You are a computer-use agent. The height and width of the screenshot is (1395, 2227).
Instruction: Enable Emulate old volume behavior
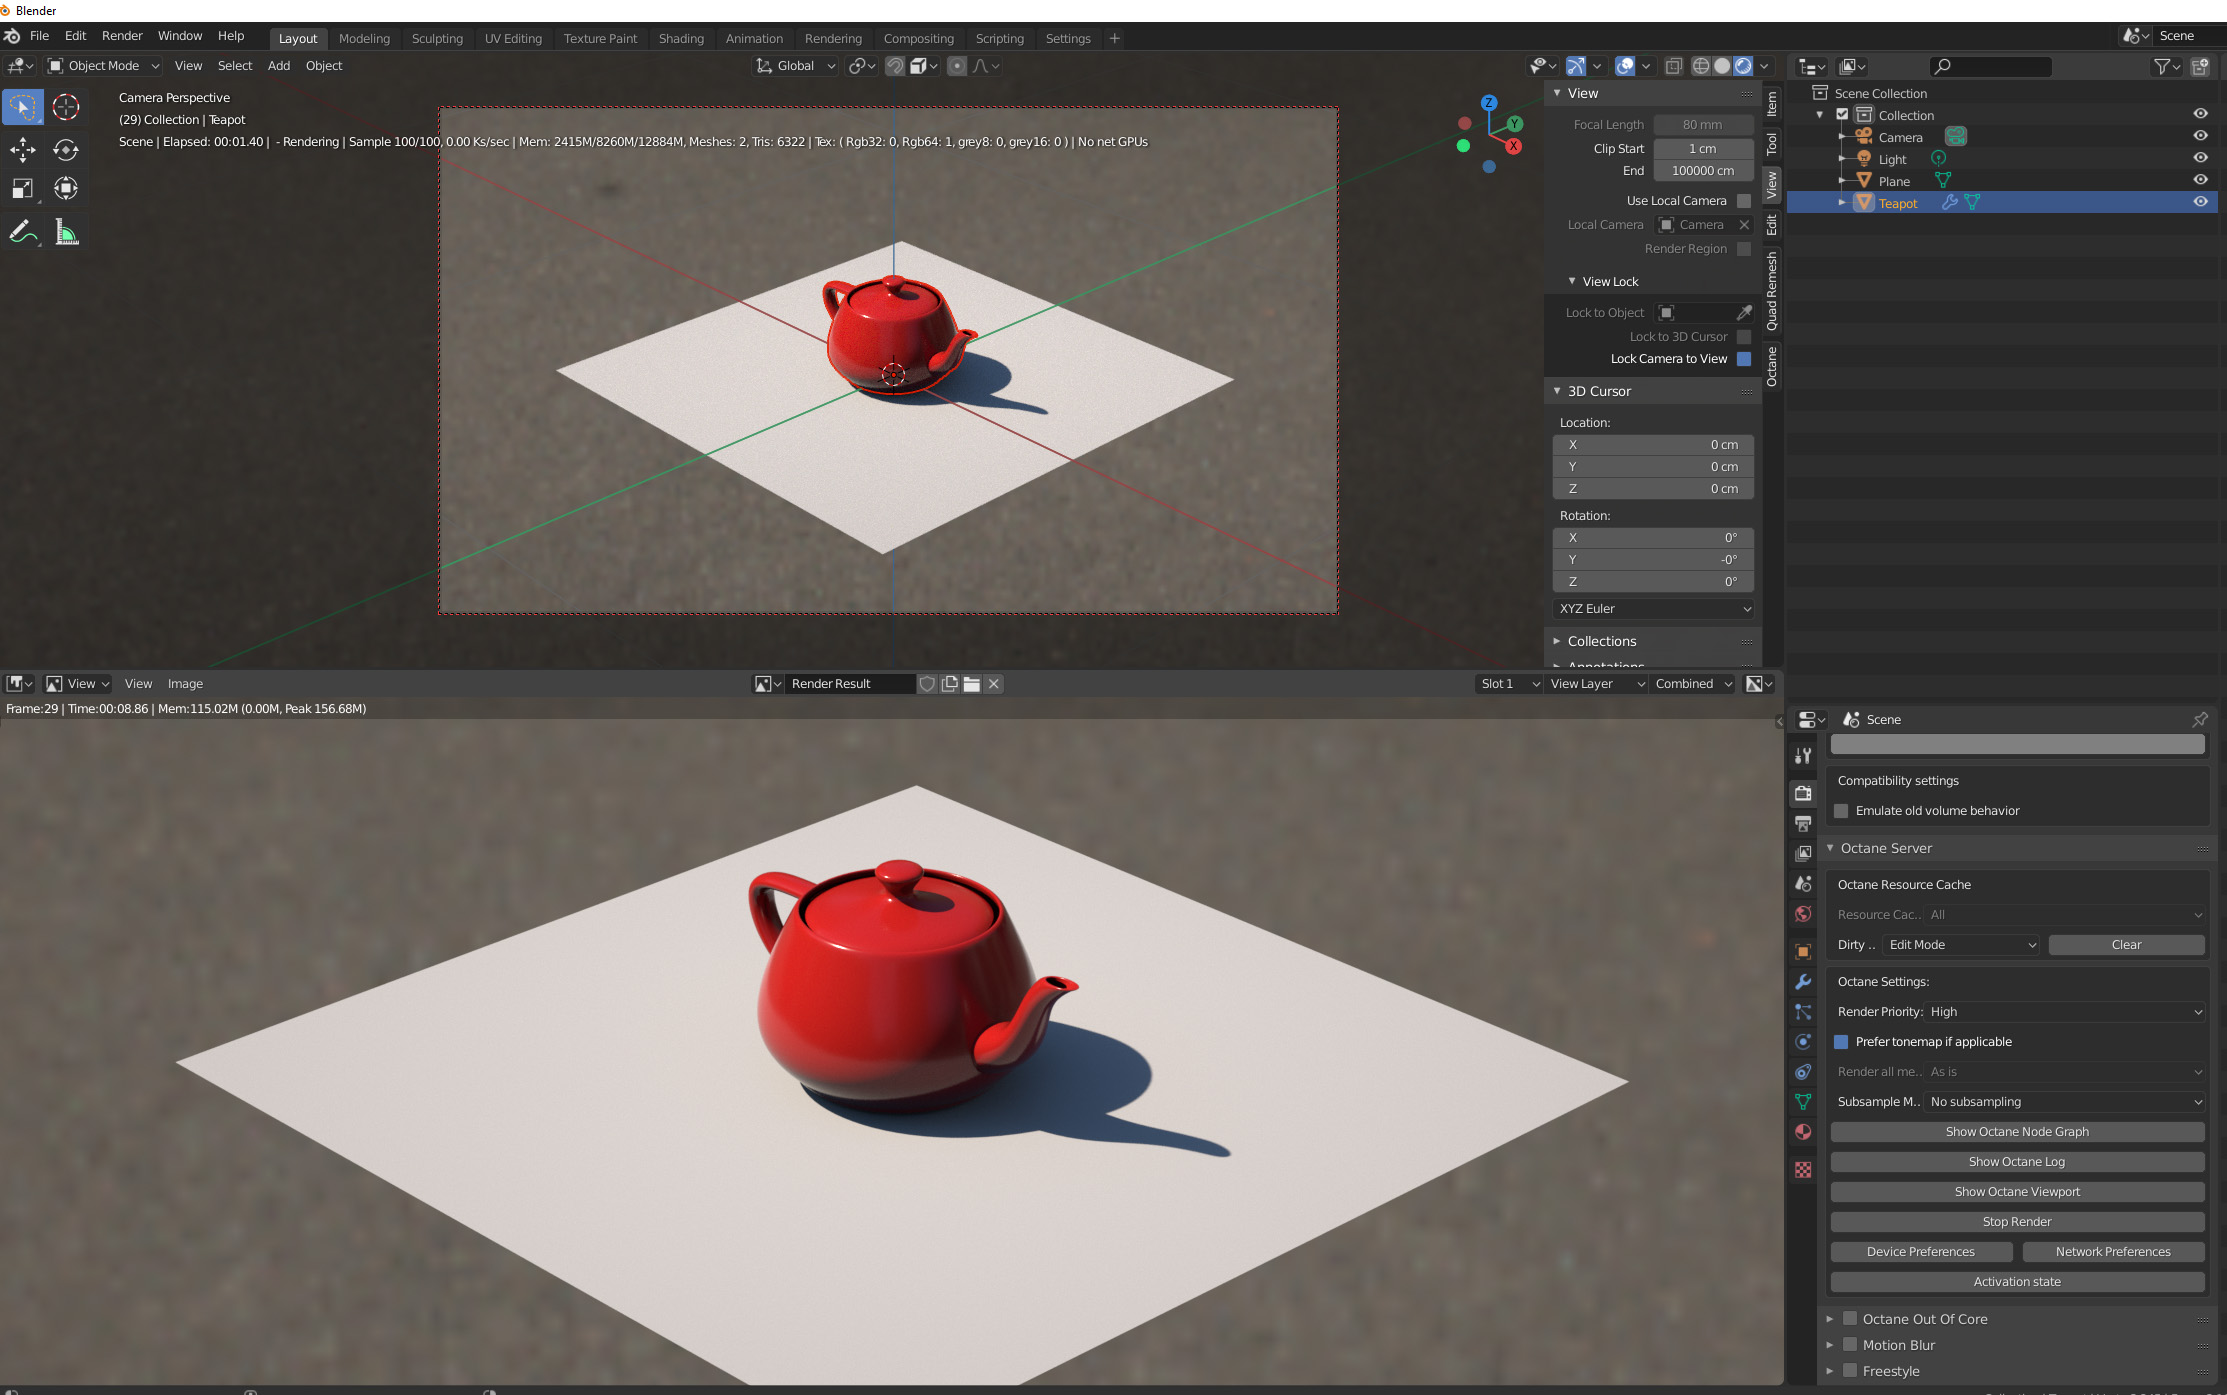click(1842, 811)
